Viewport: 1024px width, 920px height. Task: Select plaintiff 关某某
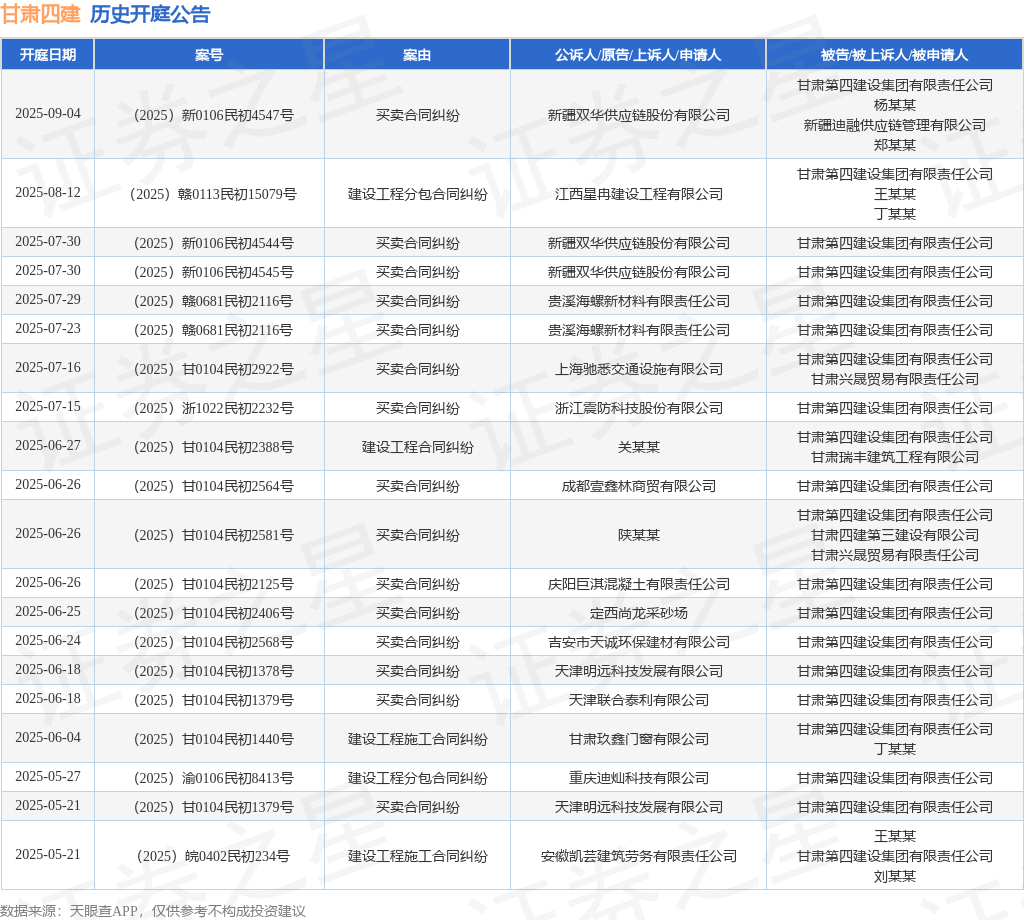639,447
